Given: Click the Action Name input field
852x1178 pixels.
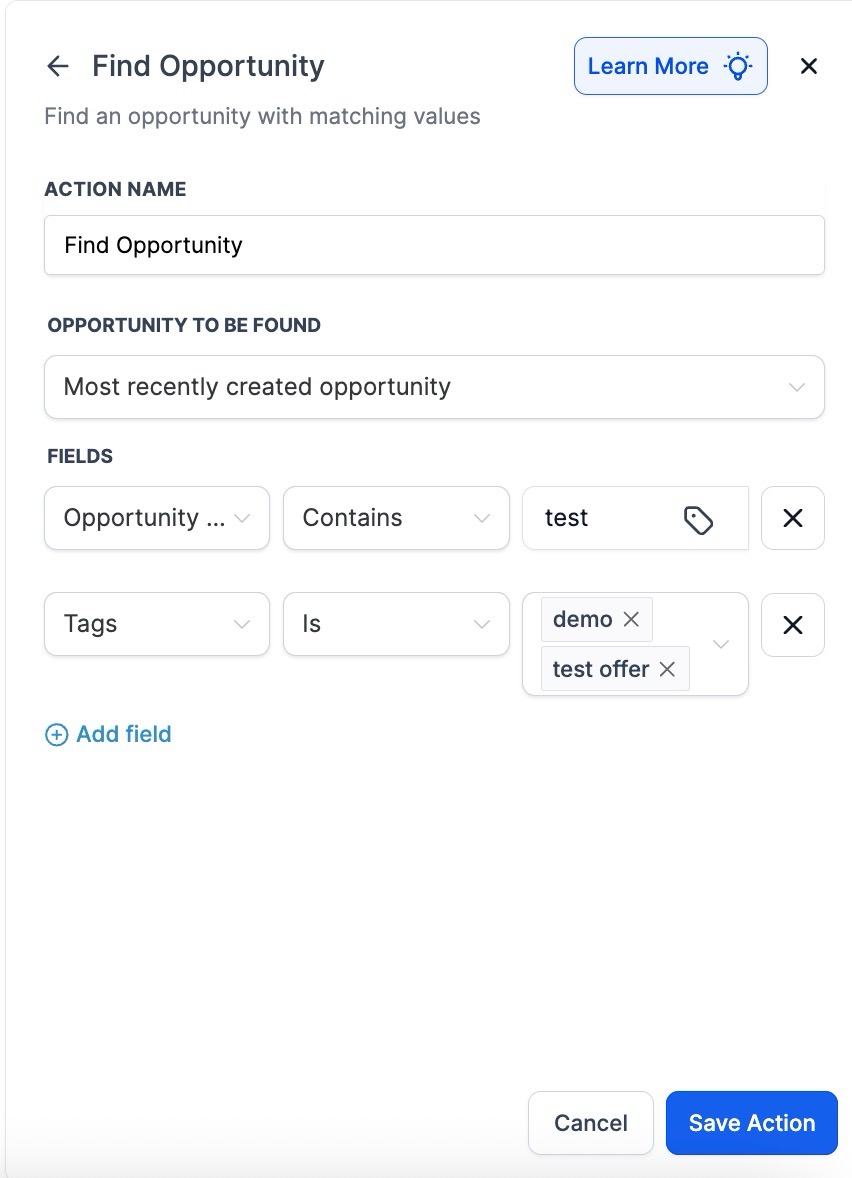Looking at the screenshot, I should [x=434, y=246].
